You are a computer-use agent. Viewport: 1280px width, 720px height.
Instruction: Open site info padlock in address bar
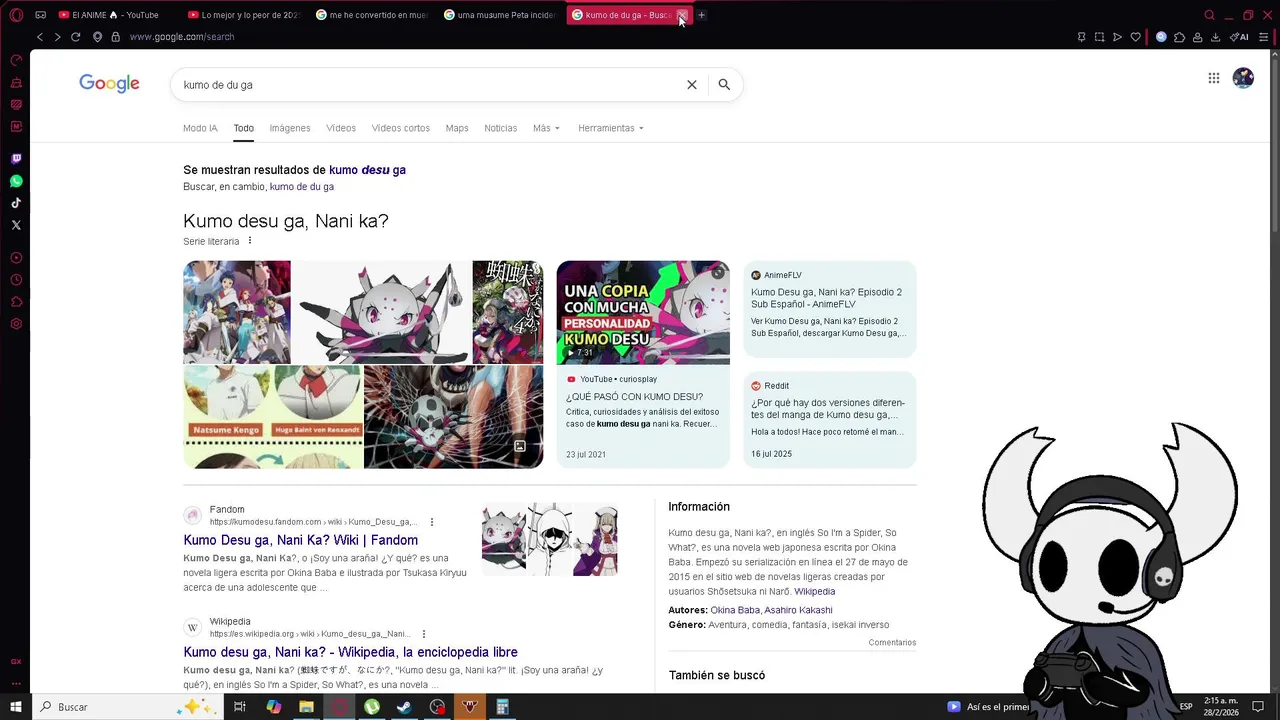coord(115,37)
